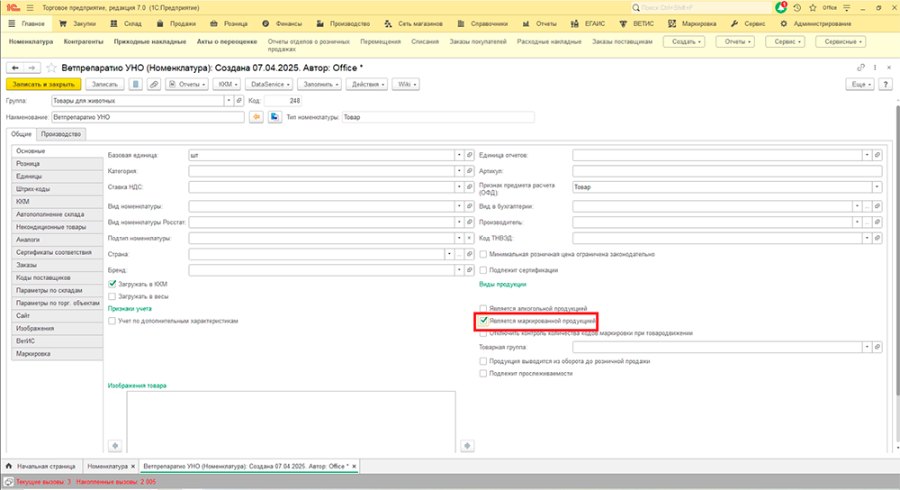
Task: Open notifications bell icon in title bar
Action: tap(781, 7)
